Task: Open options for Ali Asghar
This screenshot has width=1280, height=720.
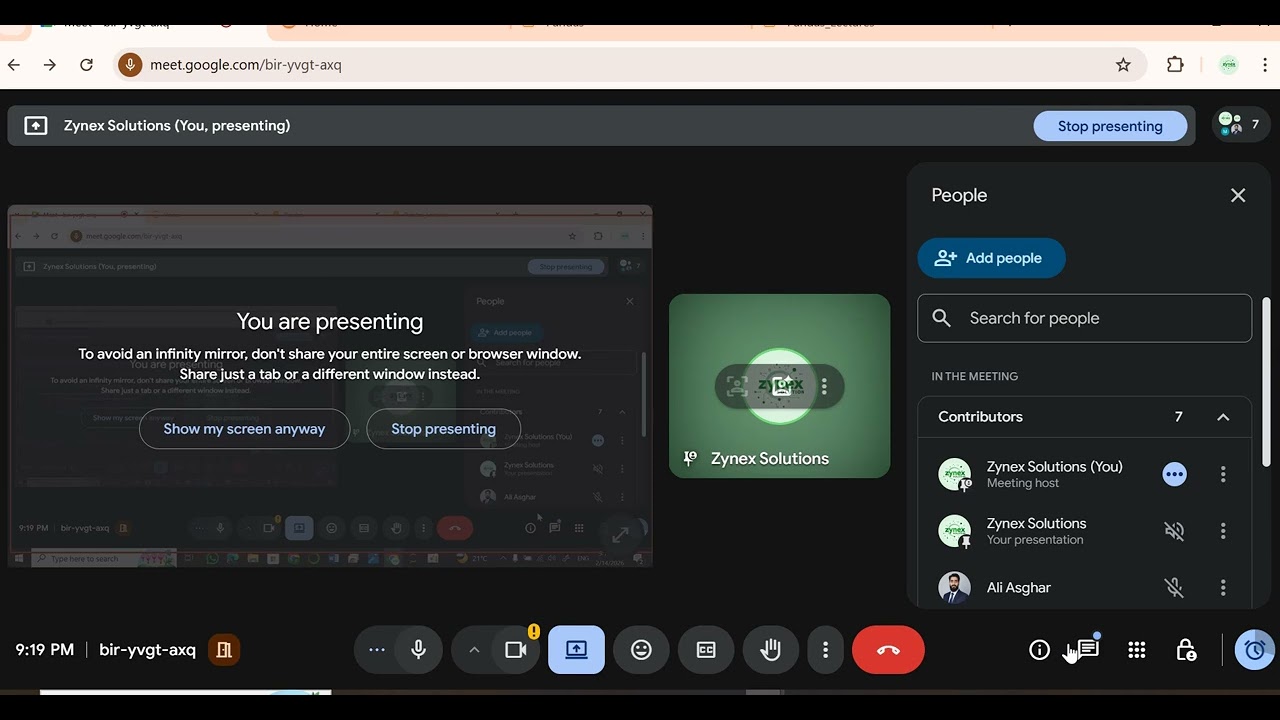Action: point(1223,588)
